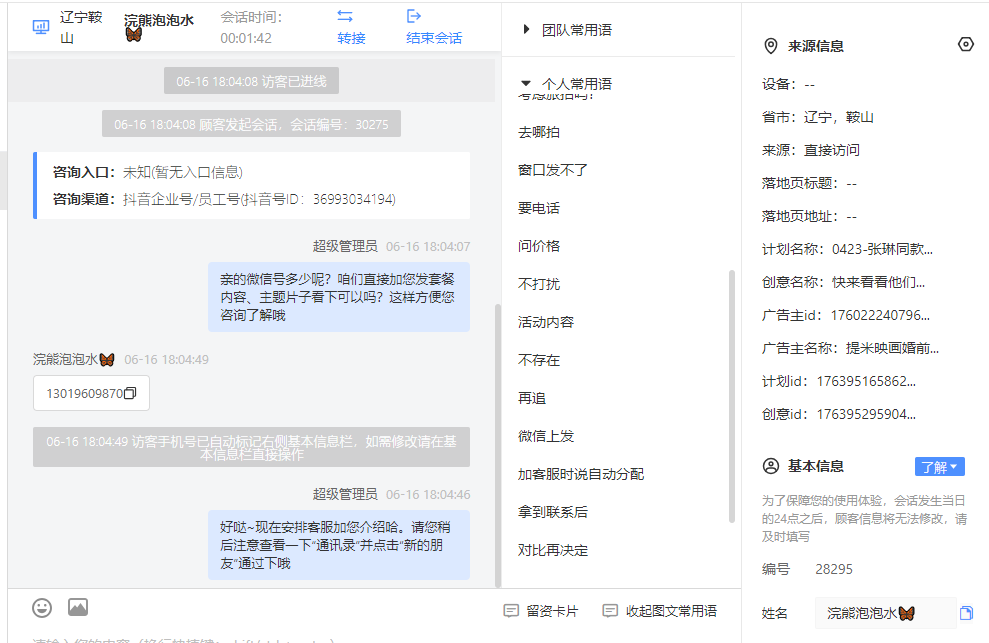
Task: Open the 了解 dropdown
Action: (939, 467)
